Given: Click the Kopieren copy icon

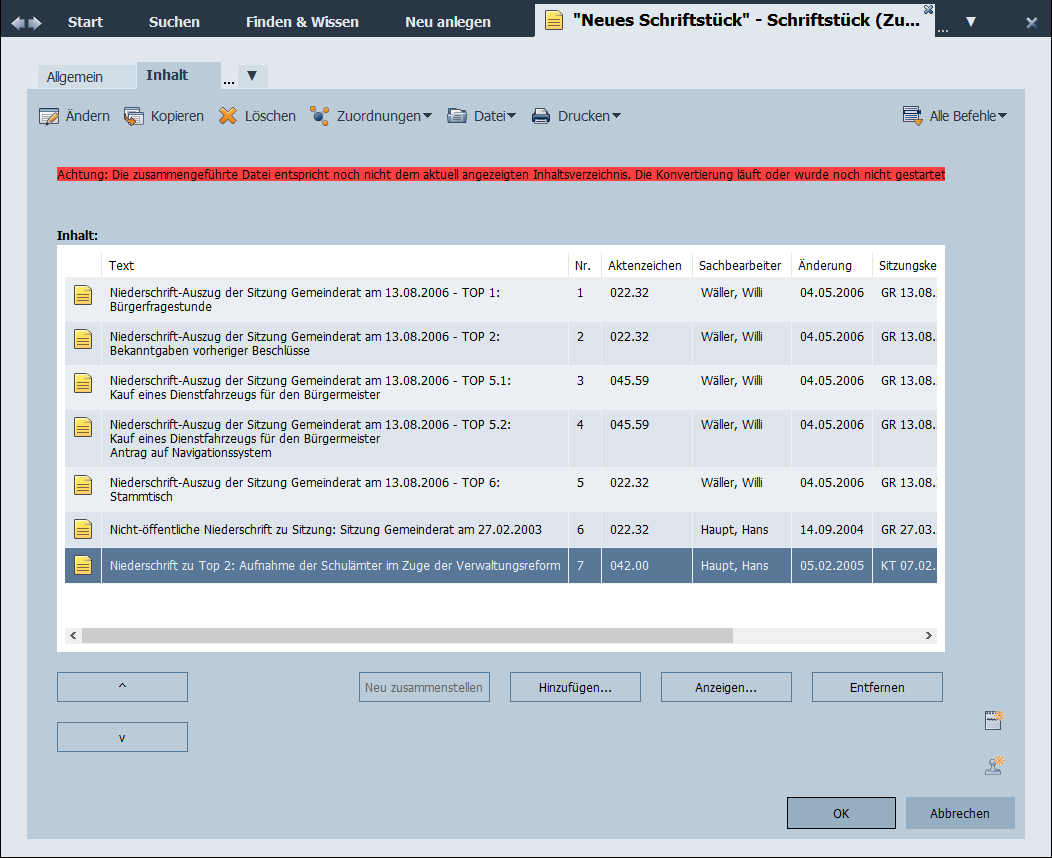Looking at the screenshot, I should [x=134, y=116].
